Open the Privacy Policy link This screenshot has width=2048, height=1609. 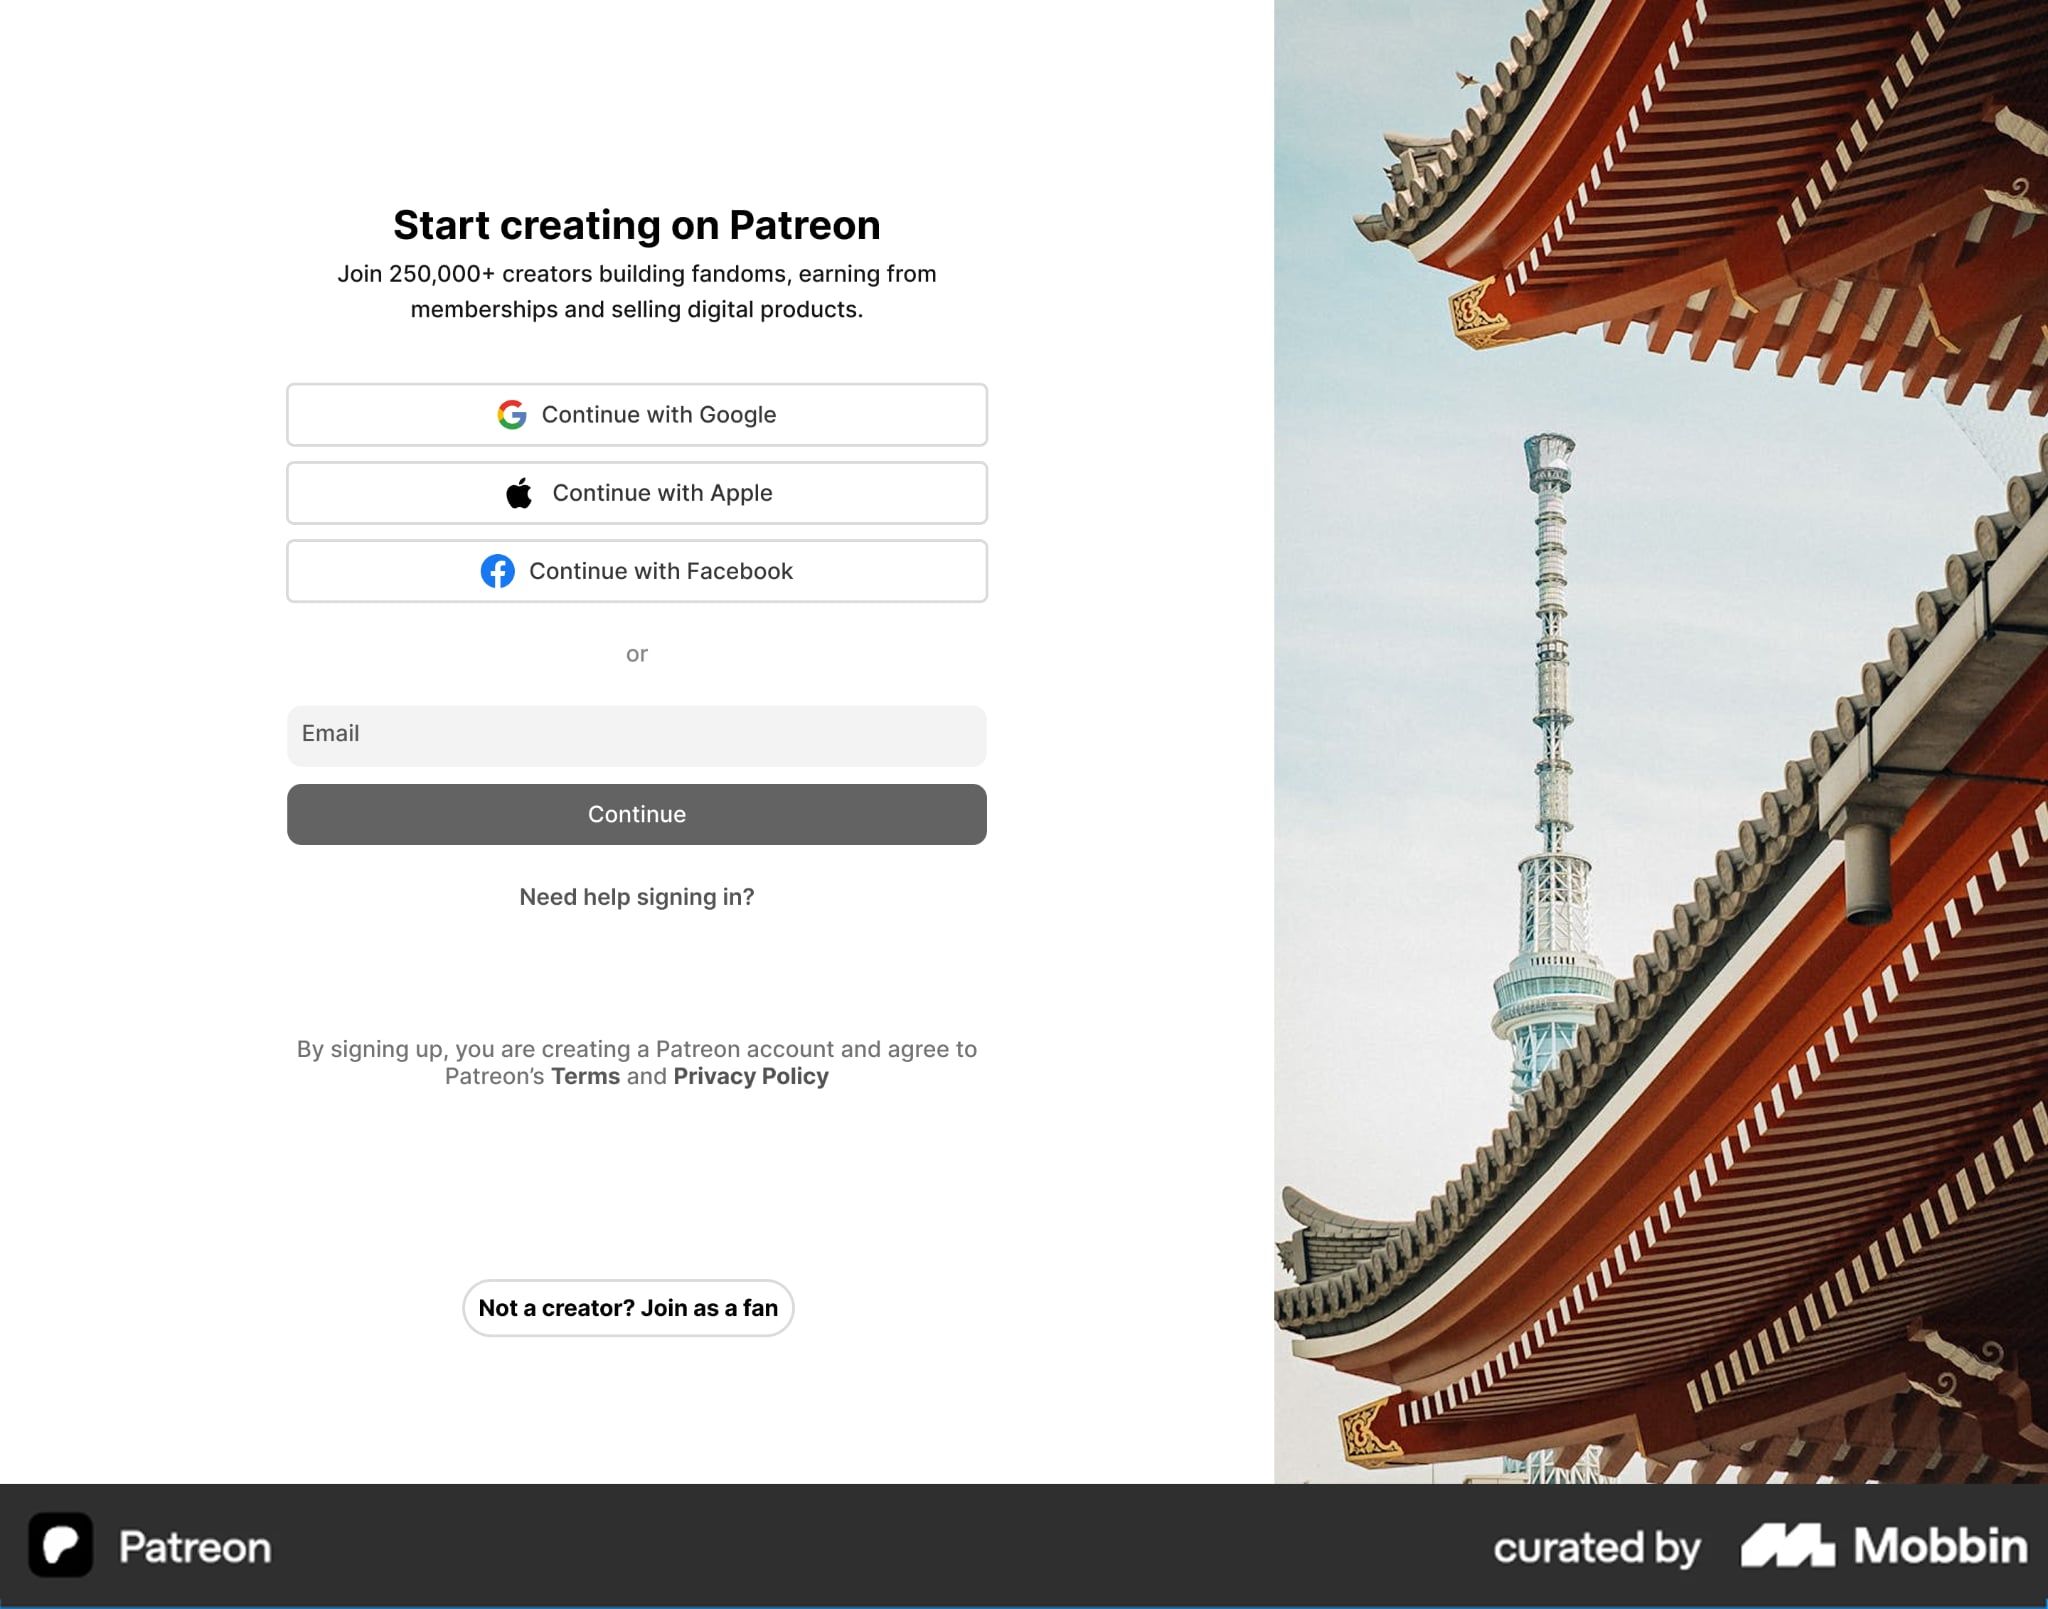(751, 1076)
